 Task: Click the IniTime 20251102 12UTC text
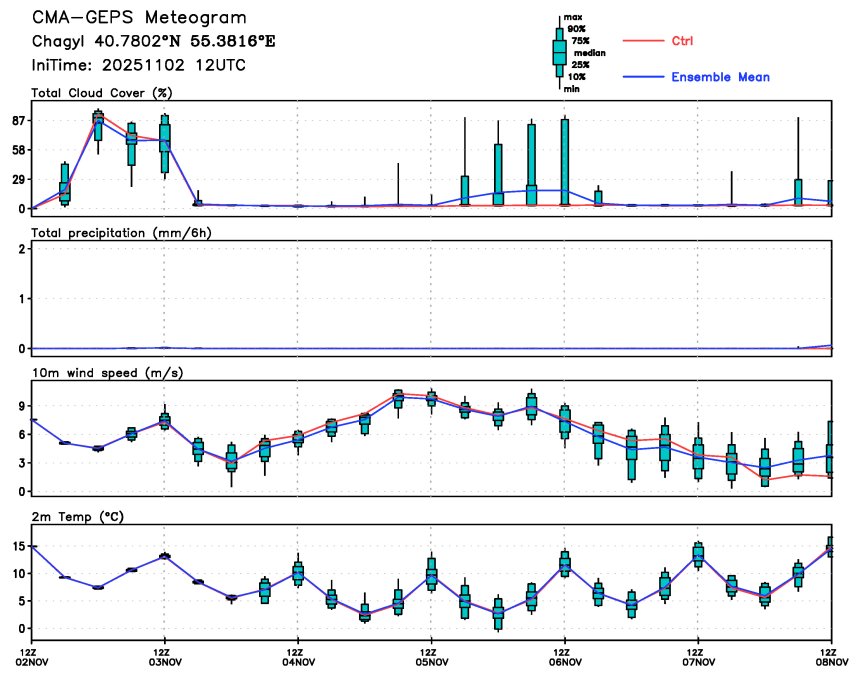click(138, 65)
